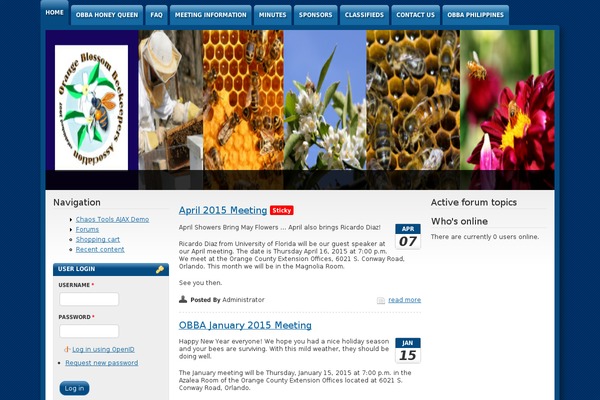
Task: Click the red Sticky badge
Action: pyautogui.click(x=282, y=210)
